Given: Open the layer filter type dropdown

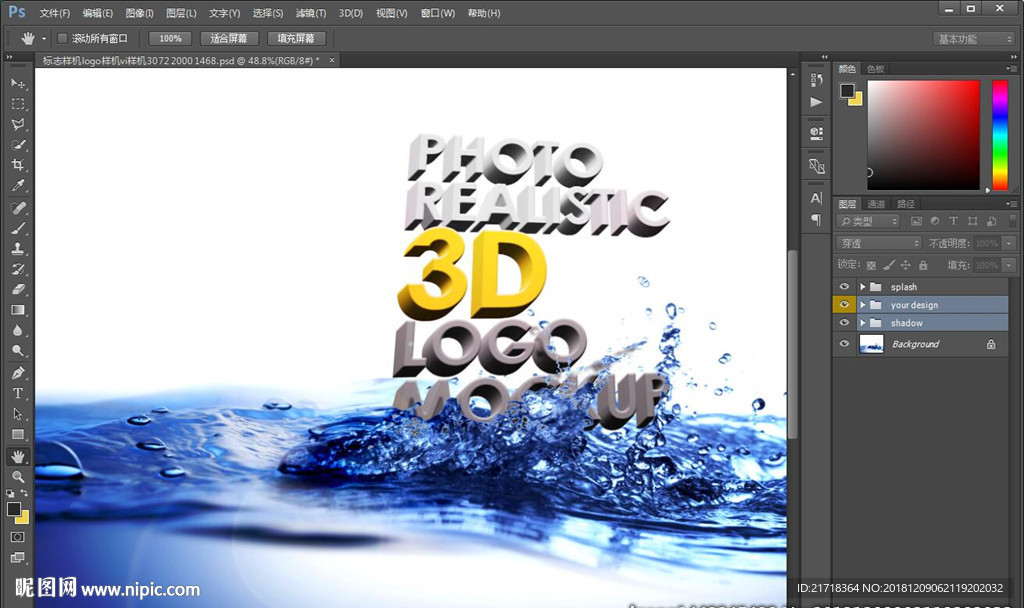Looking at the screenshot, I should click(868, 221).
